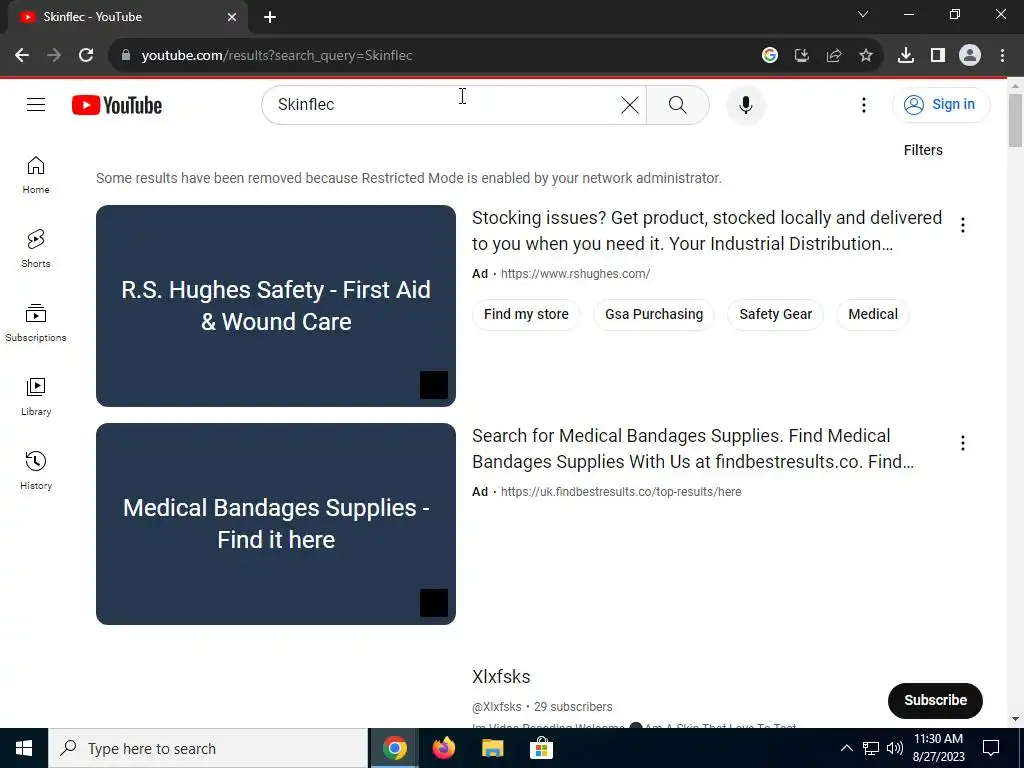Open YouTube settings three-dot menu
This screenshot has width=1024, height=768.
pyautogui.click(x=863, y=104)
